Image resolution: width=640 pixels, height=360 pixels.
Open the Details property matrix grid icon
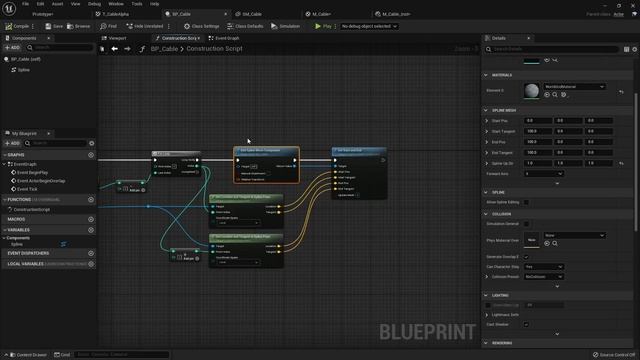627,49
